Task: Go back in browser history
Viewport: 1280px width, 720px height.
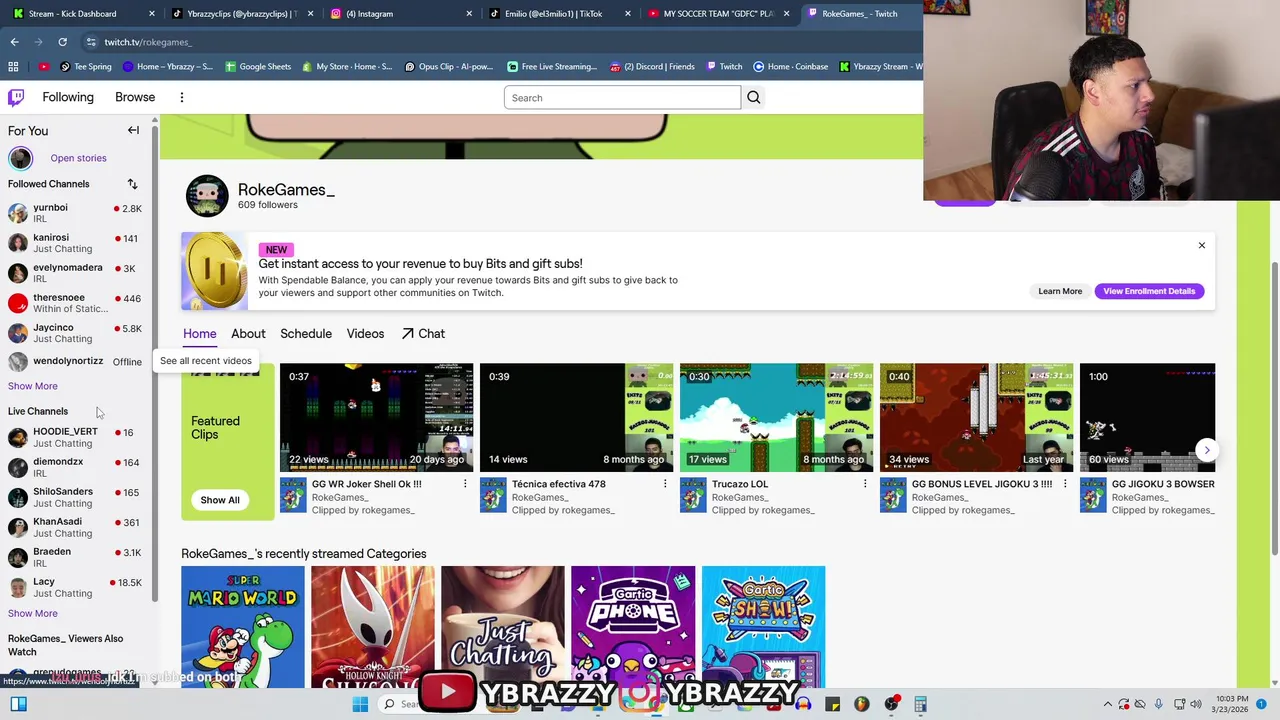Action: click(x=14, y=42)
